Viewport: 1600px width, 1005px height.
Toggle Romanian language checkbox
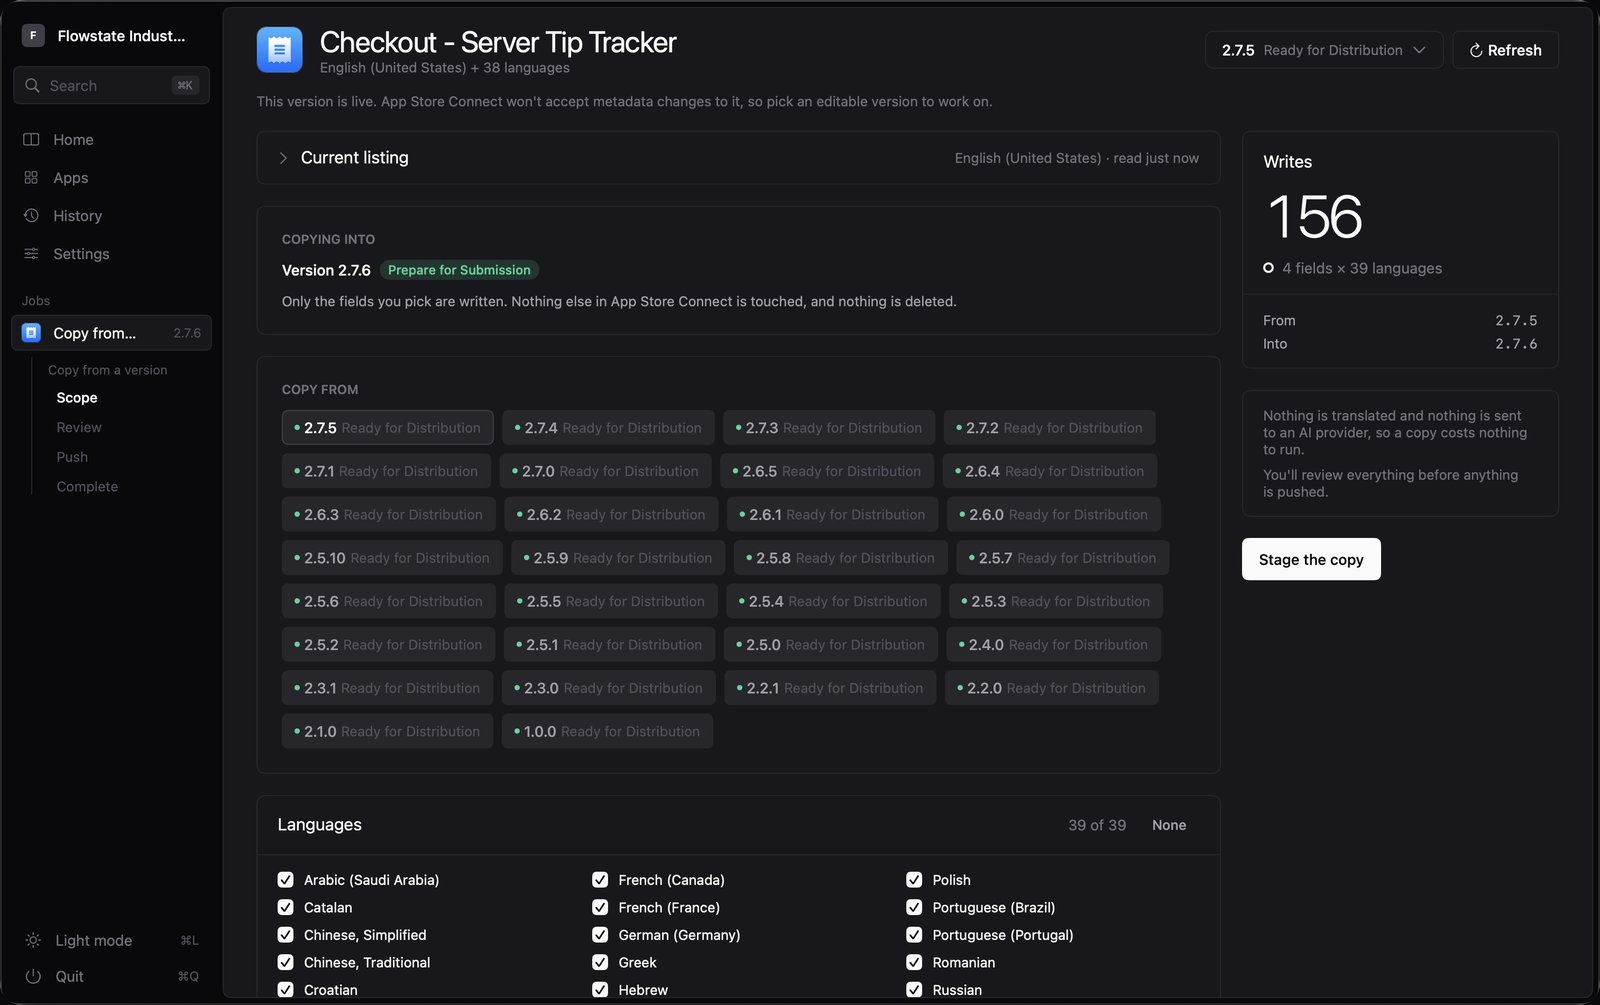point(914,962)
